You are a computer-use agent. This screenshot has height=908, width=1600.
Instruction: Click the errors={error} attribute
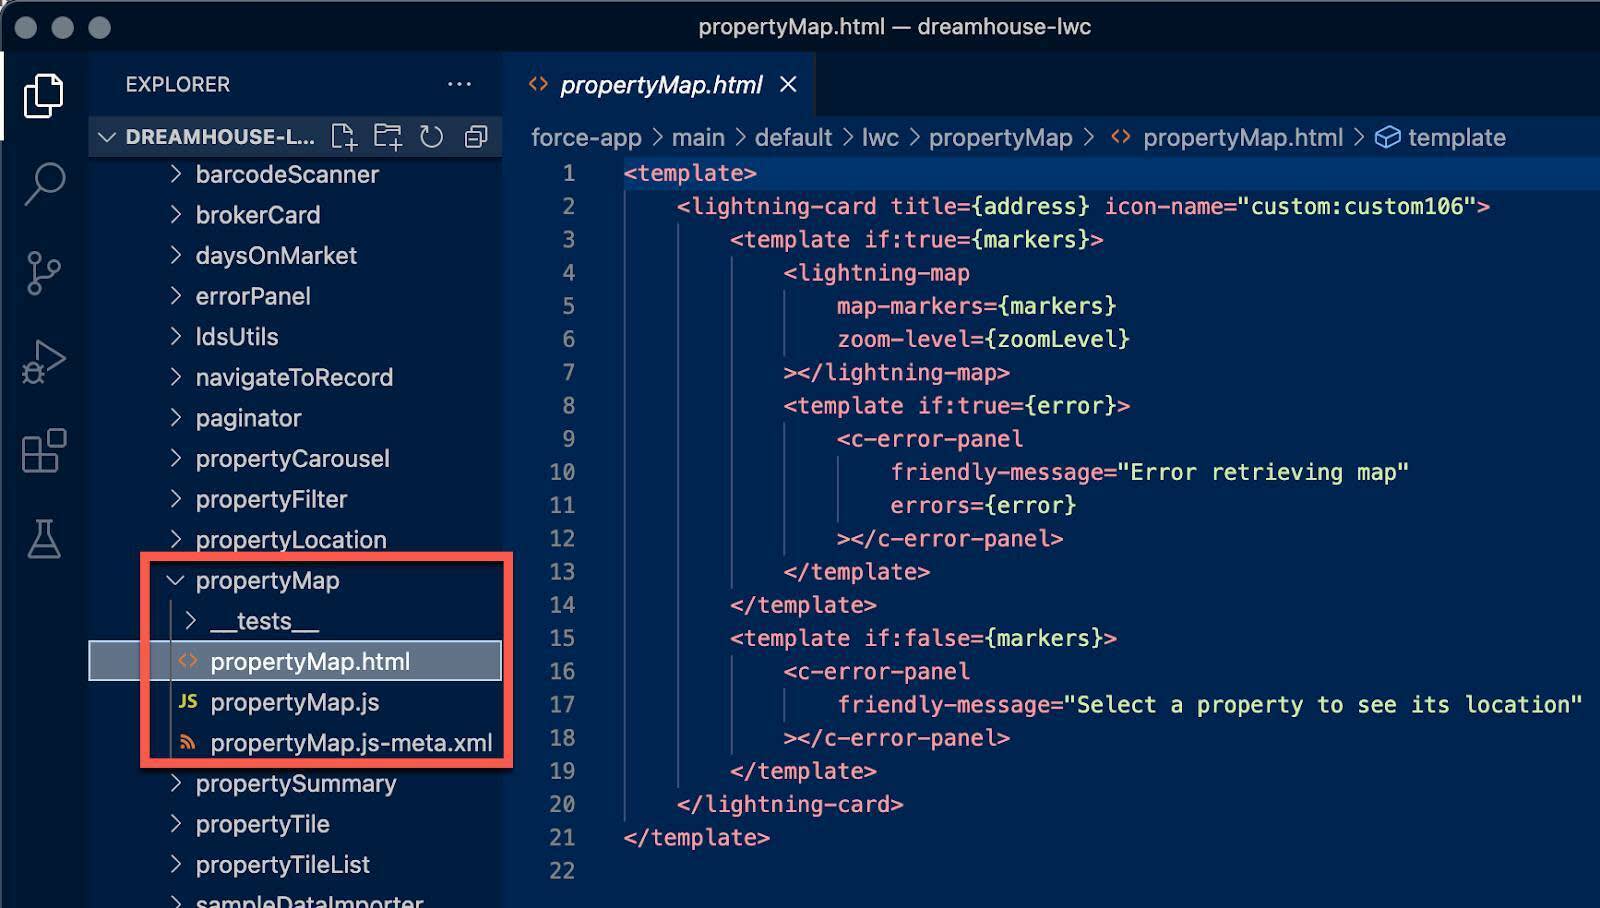coord(983,505)
